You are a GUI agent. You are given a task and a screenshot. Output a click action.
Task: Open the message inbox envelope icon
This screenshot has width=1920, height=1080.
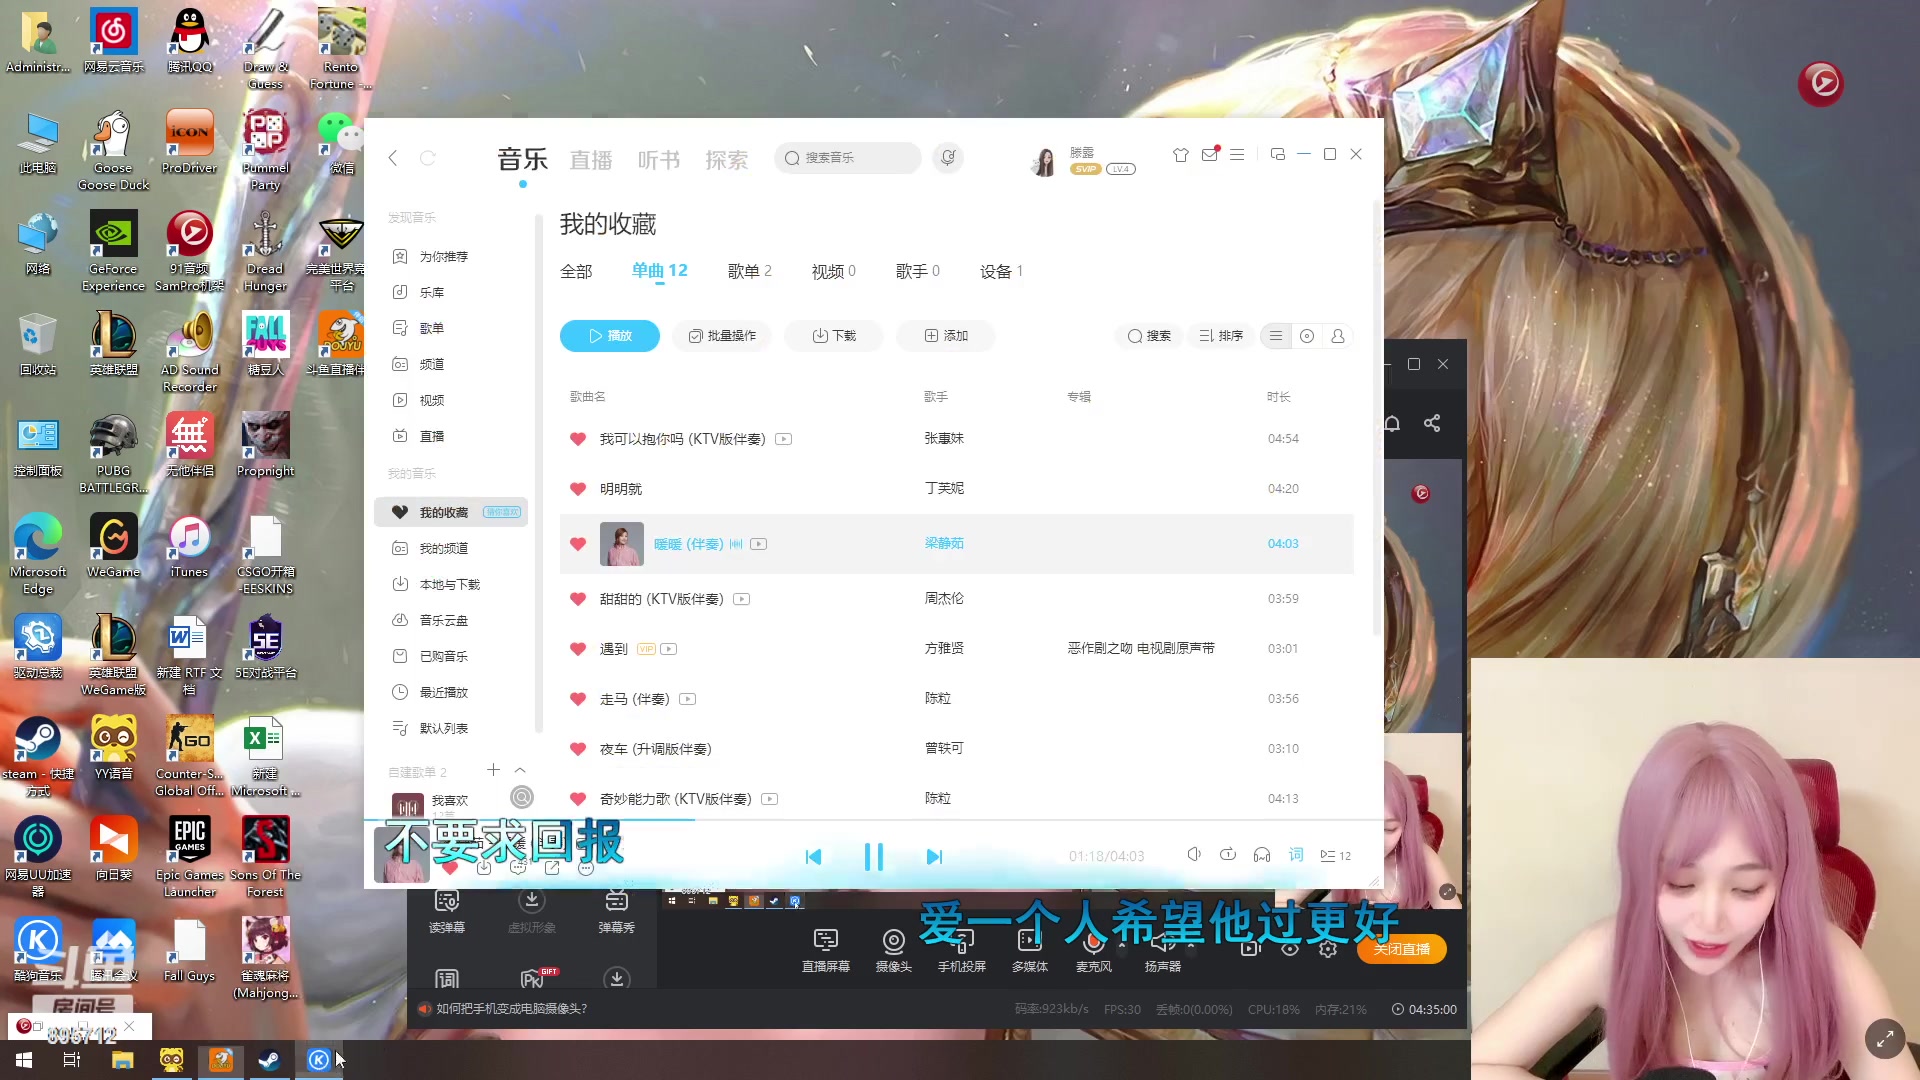tap(1209, 154)
